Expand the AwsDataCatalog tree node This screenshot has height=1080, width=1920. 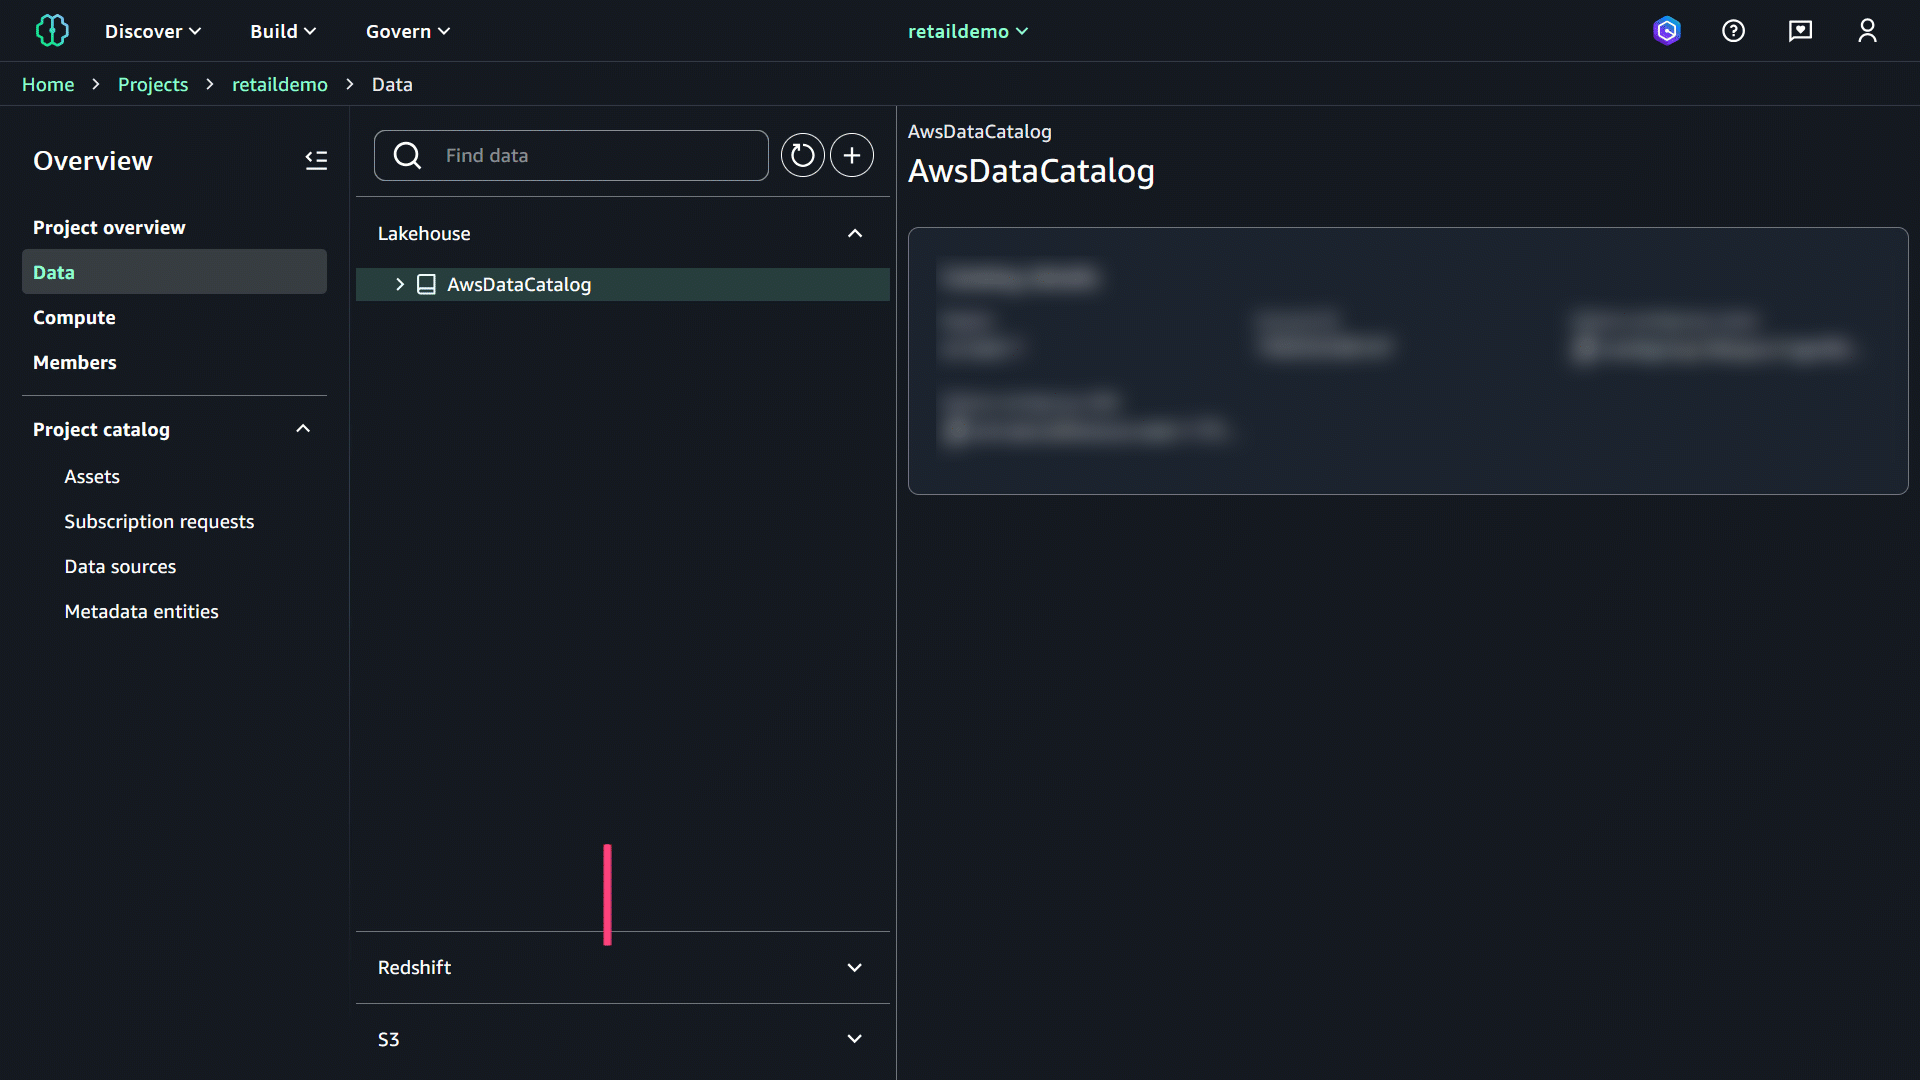tap(400, 284)
